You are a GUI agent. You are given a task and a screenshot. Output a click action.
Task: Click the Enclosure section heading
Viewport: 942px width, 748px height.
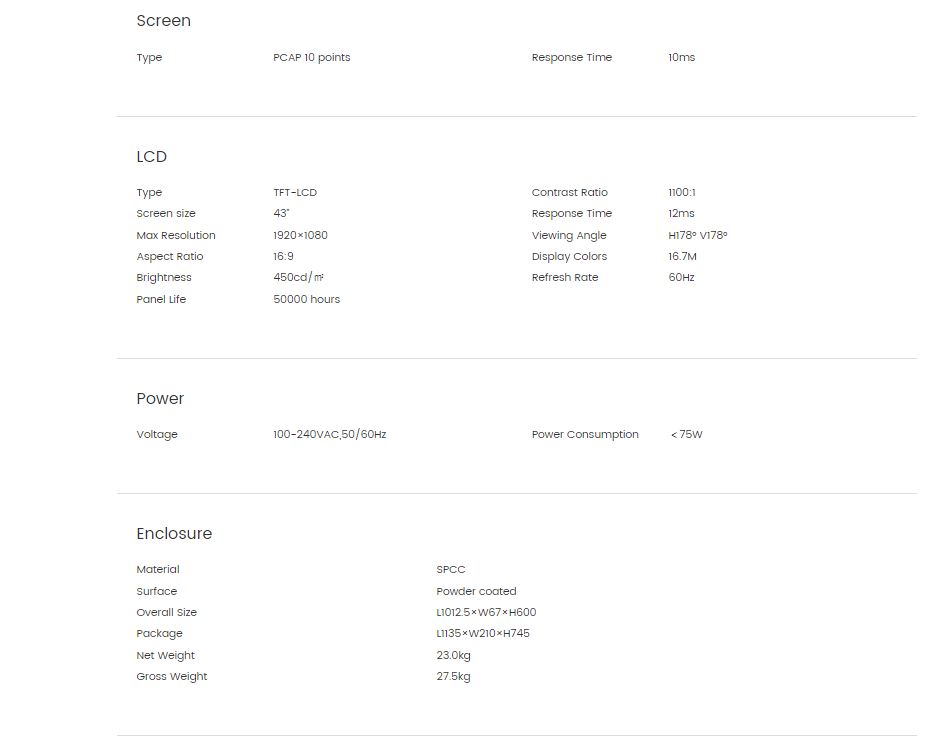[x=174, y=534]
